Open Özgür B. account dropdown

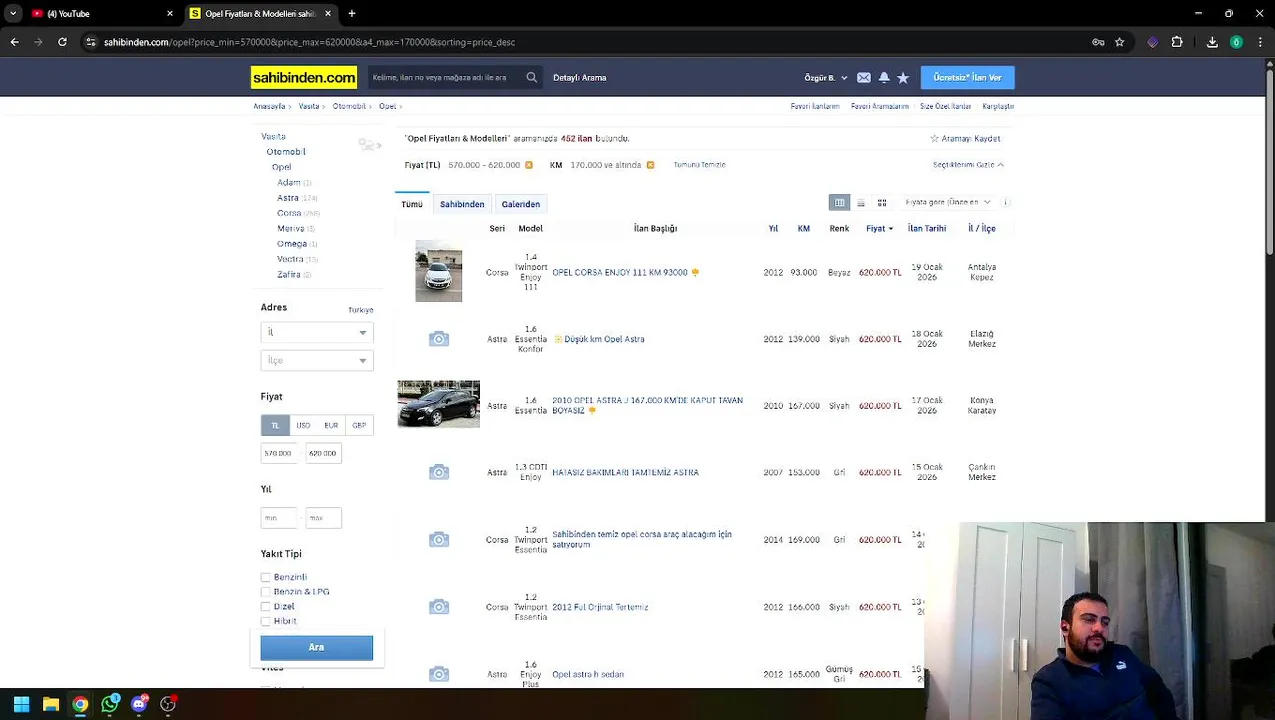(x=826, y=77)
